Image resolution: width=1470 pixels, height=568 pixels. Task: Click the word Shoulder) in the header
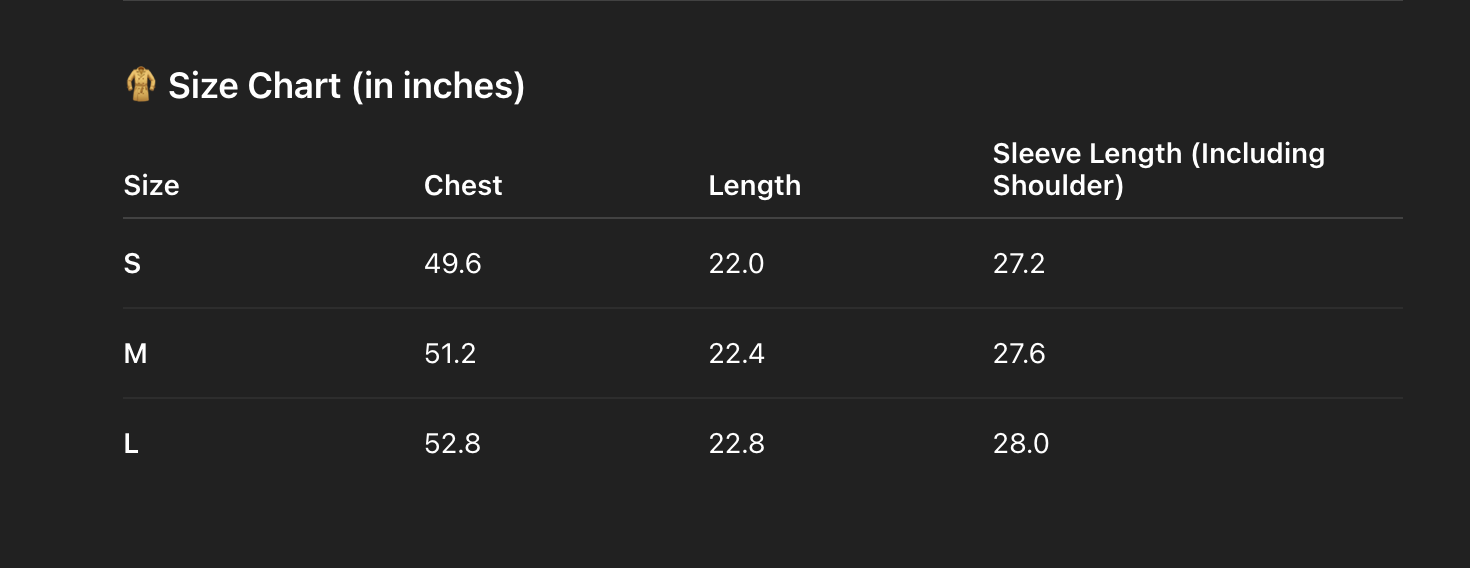[1058, 187]
